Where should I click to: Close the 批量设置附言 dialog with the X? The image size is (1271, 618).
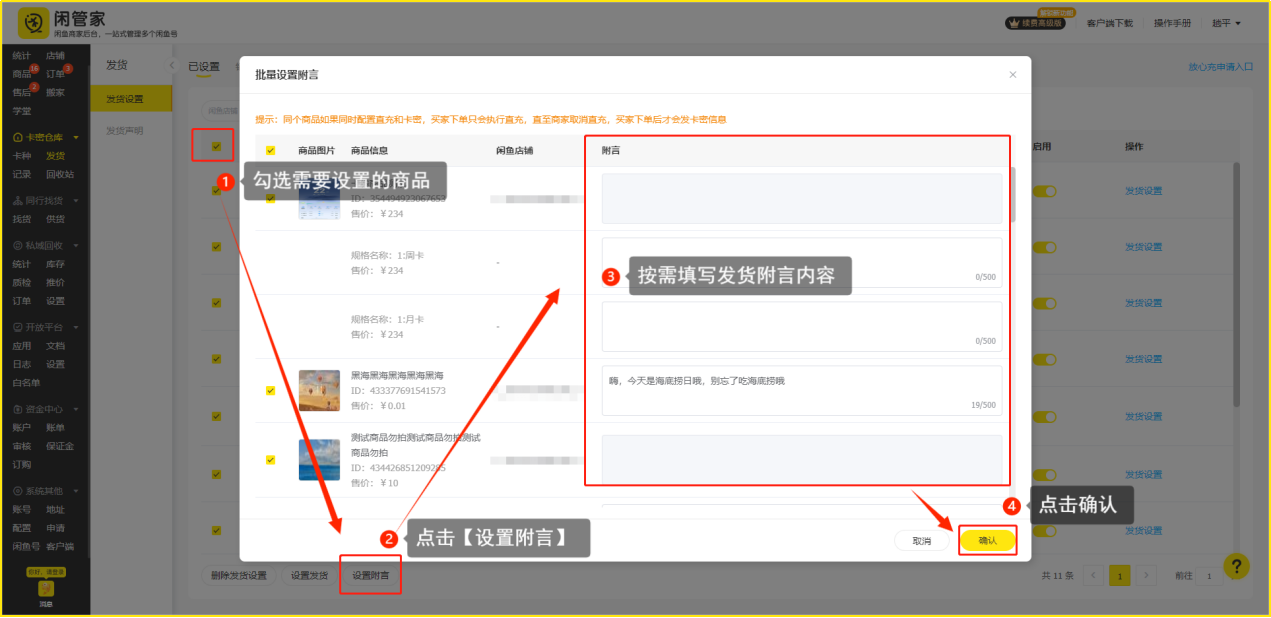(x=1012, y=75)
